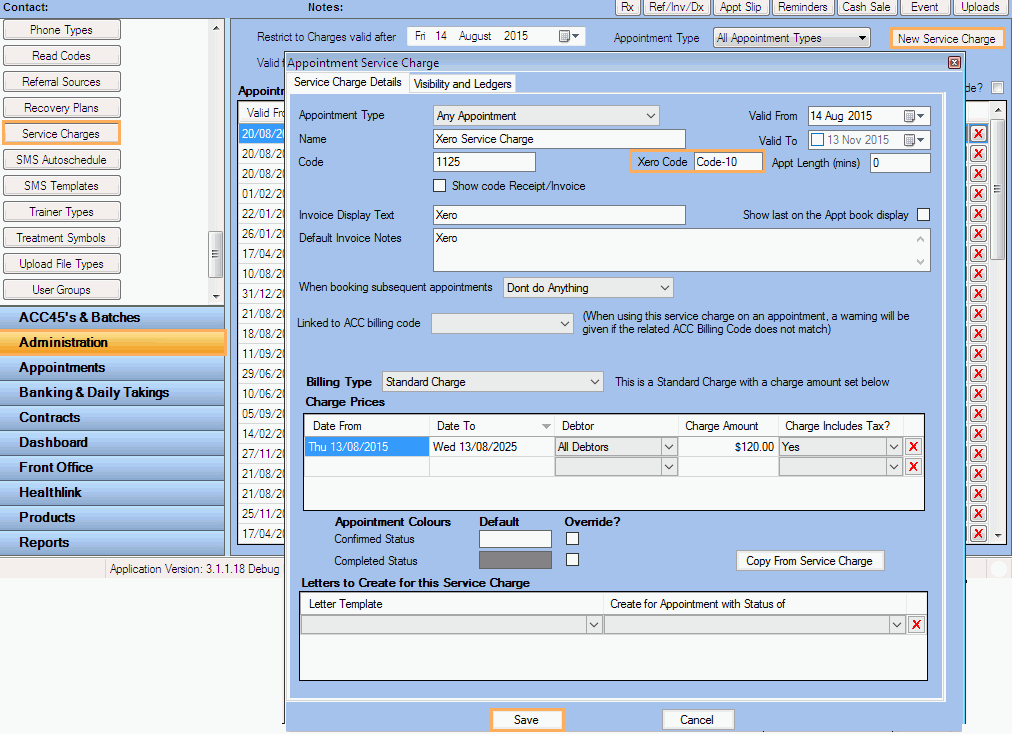The width and height of the screenshot is (1012, 734).
Task: Remove the Letter Template row via red X
Action: [916, 623]
